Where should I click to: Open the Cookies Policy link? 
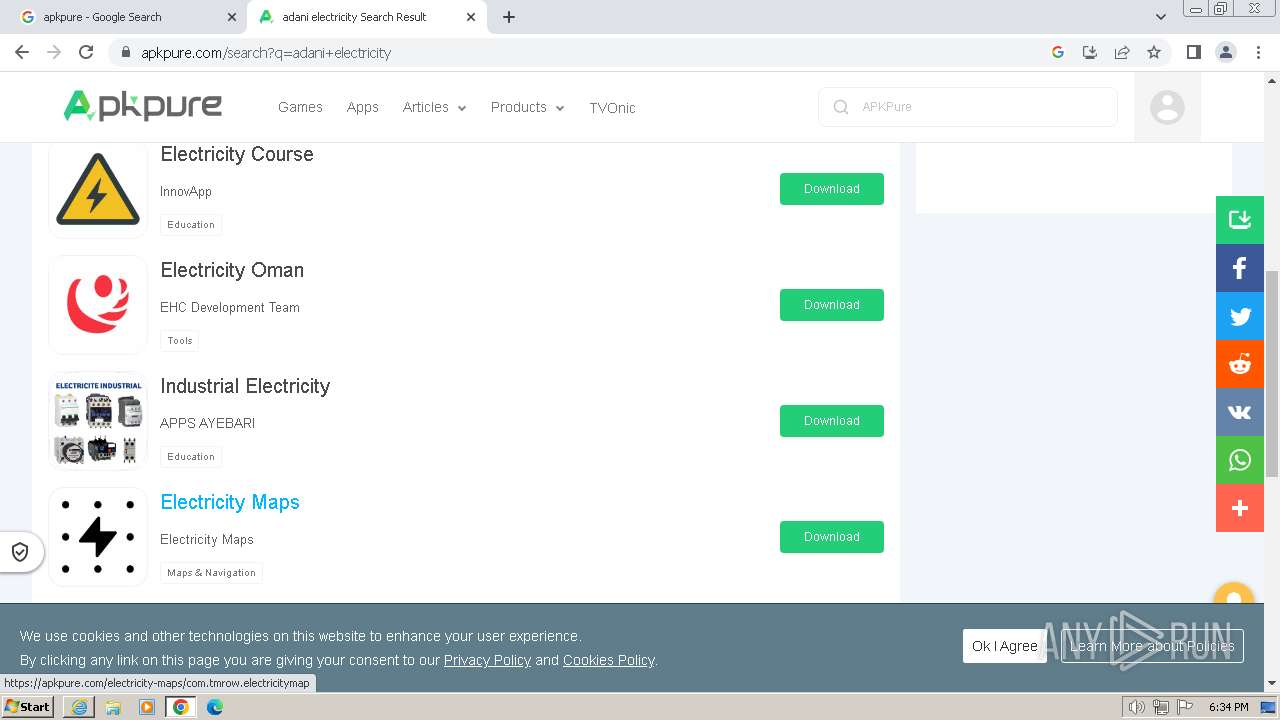coord(608,660)
